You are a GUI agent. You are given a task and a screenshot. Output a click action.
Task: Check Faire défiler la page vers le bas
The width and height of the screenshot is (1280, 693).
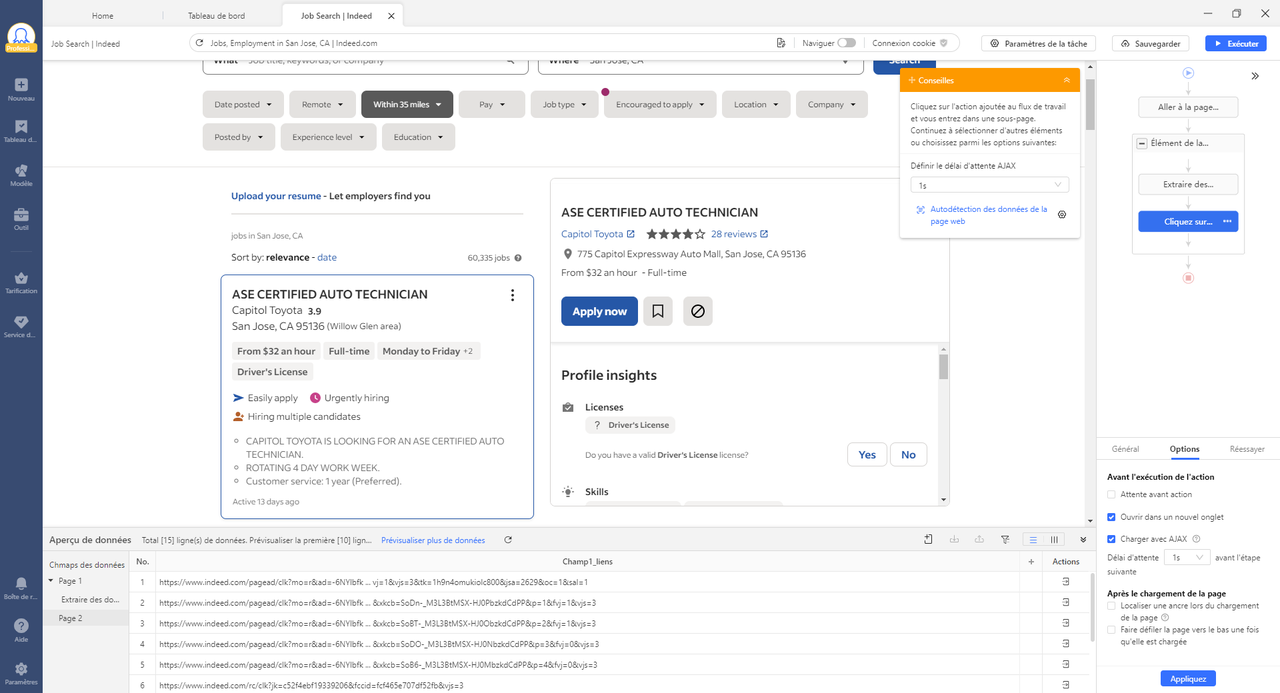pos(1111,630)
